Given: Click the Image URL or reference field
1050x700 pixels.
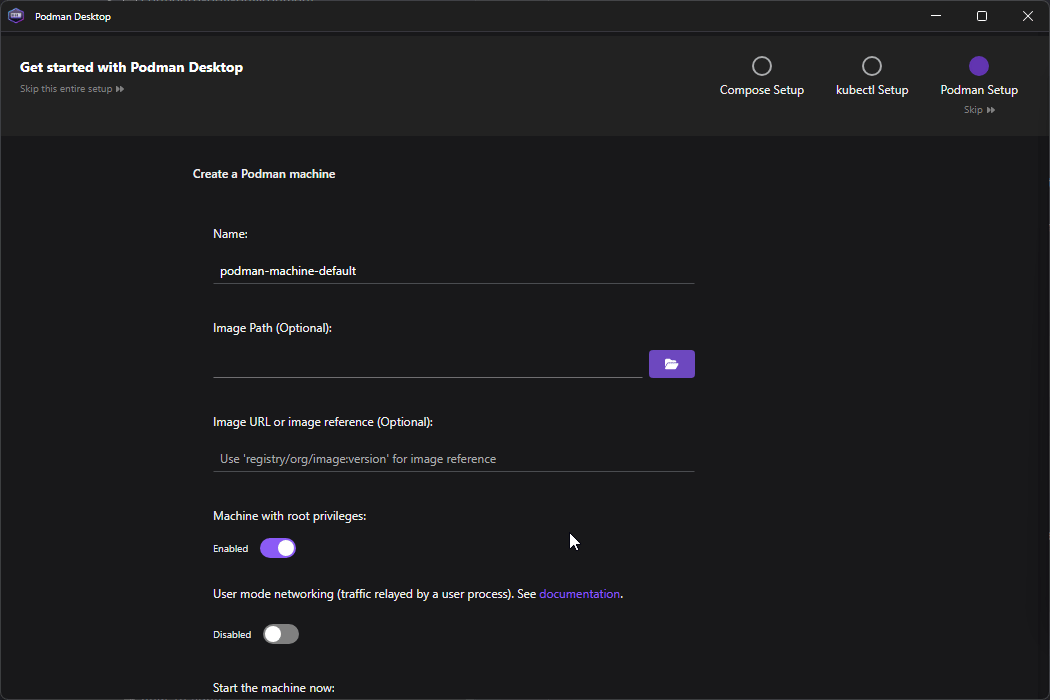Looking at the screenshot, I should [x=453, y=459].
